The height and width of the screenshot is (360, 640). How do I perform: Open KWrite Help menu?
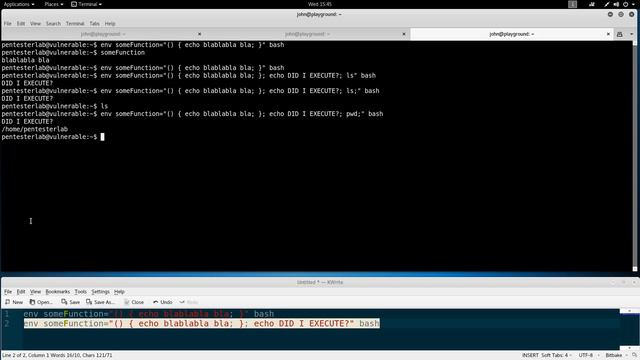click(119, 292)
